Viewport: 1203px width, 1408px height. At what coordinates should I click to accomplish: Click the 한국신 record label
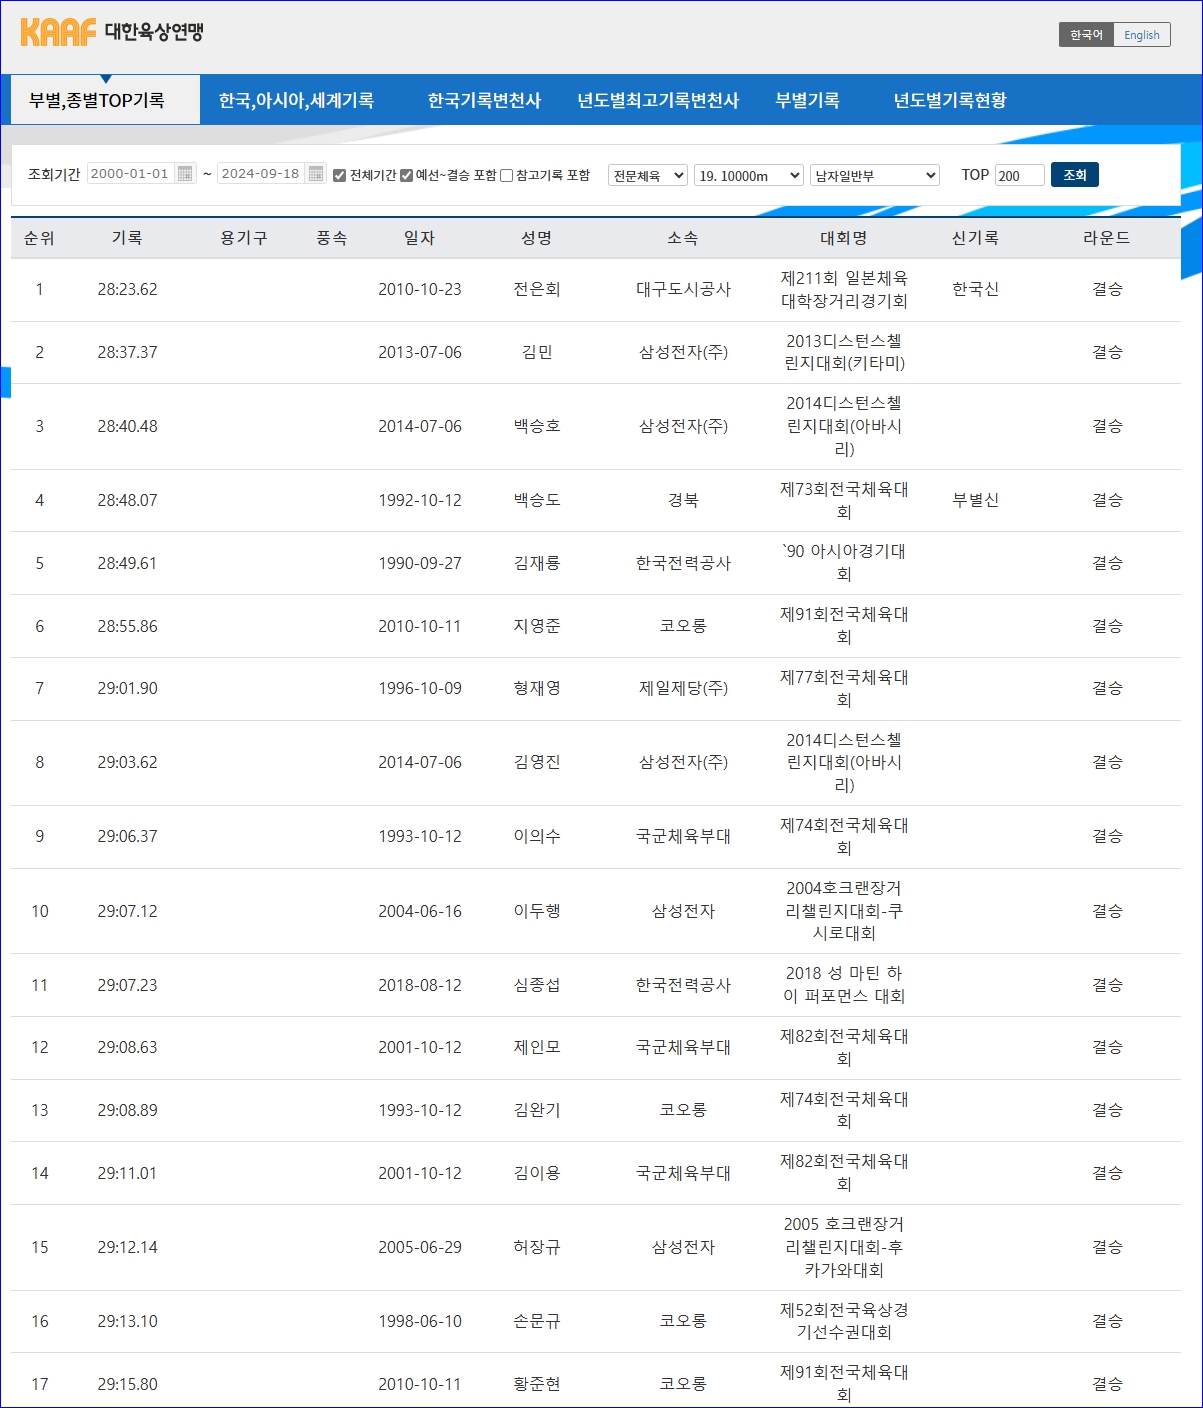pyautogui.click(x=975, y=290)
